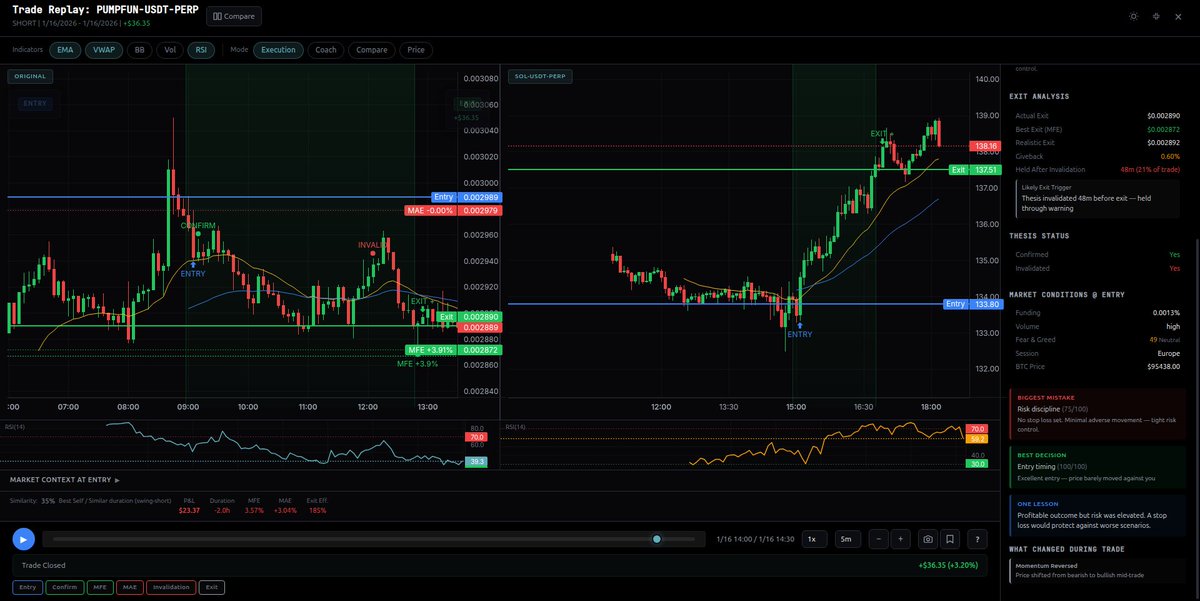Viewport: 1200px width, 601px height.
Task: Change the 5m timeframe button
Action: click(846, 539)
